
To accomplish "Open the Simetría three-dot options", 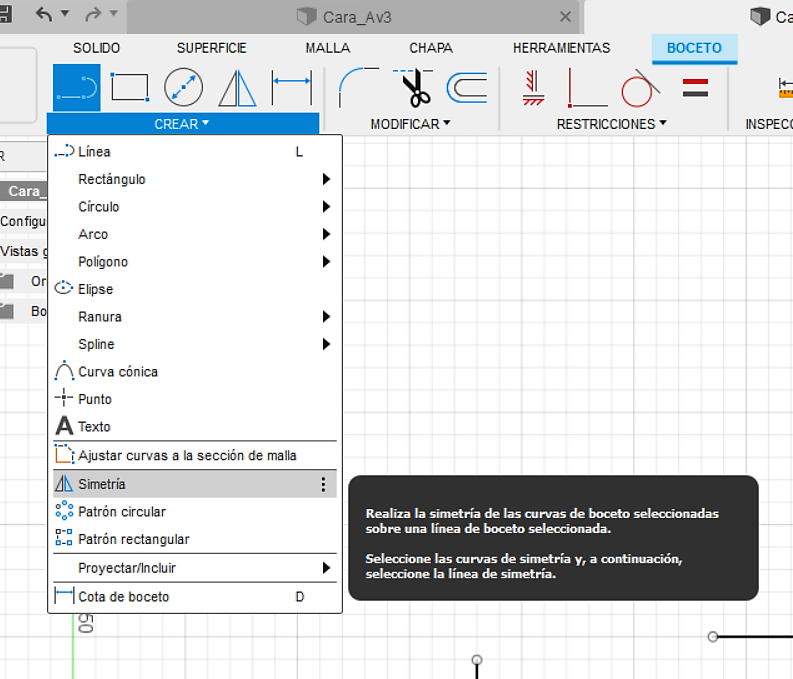I will [x=323, y=484].
